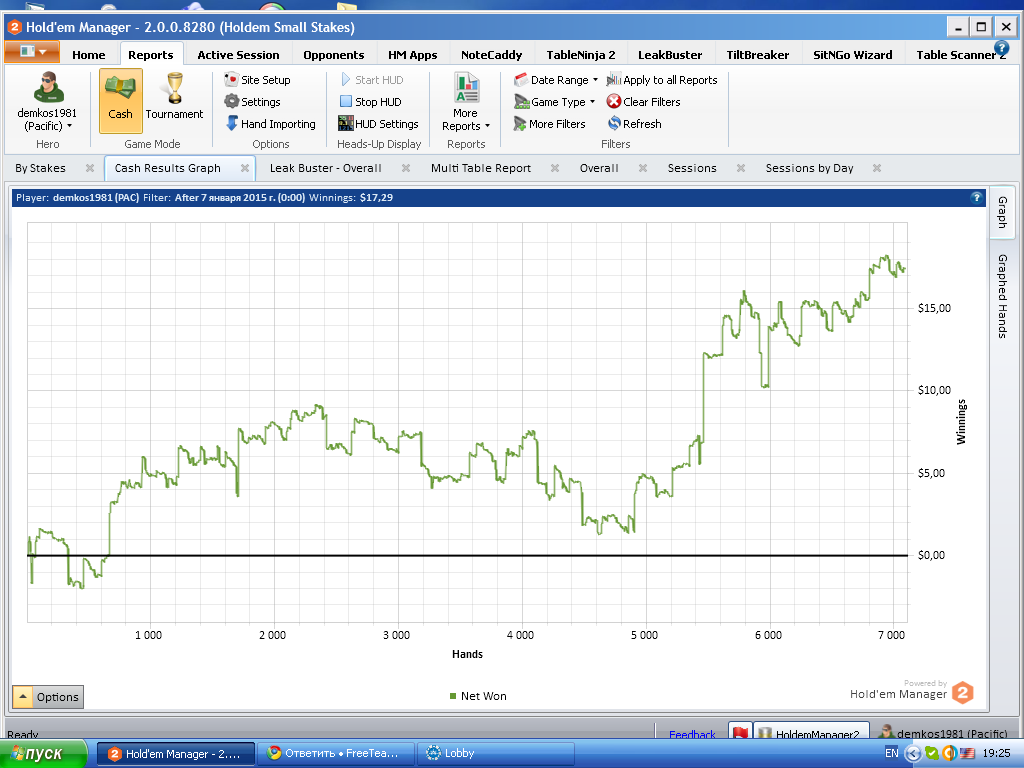1024x768 pixels.
Task: Close the Overall report tab
Action: (x=643, y=168)
